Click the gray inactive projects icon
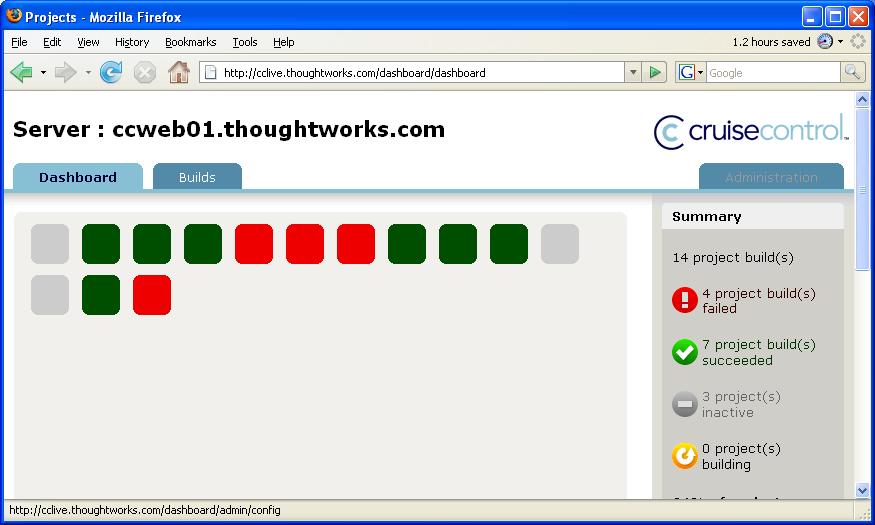Screen dimensions: 875x525 click(685, 404)
